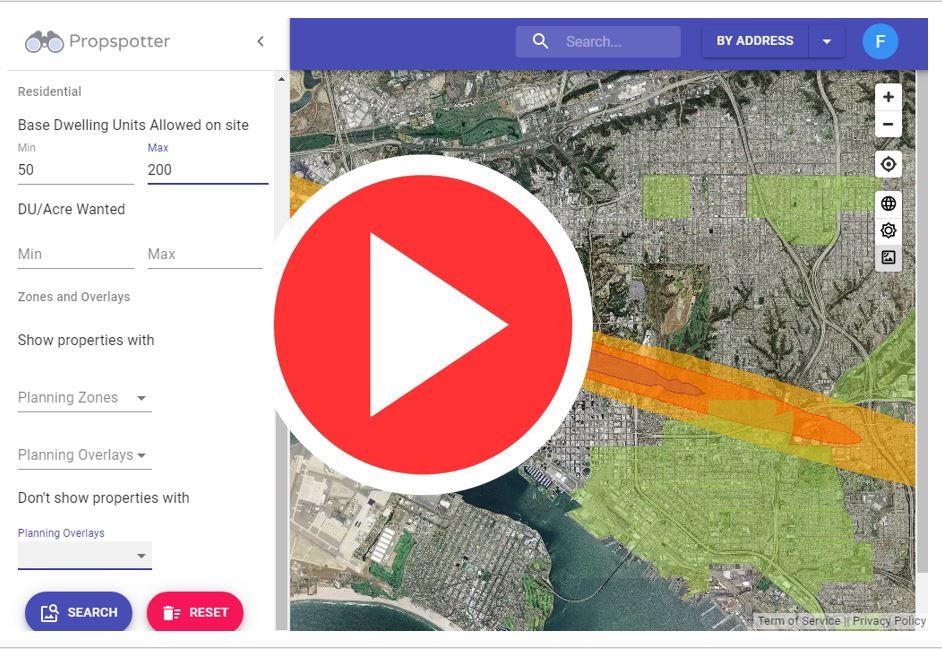
Task: Click the 'DU/Acre Wanted' label
Action: [x=71, y=209]
